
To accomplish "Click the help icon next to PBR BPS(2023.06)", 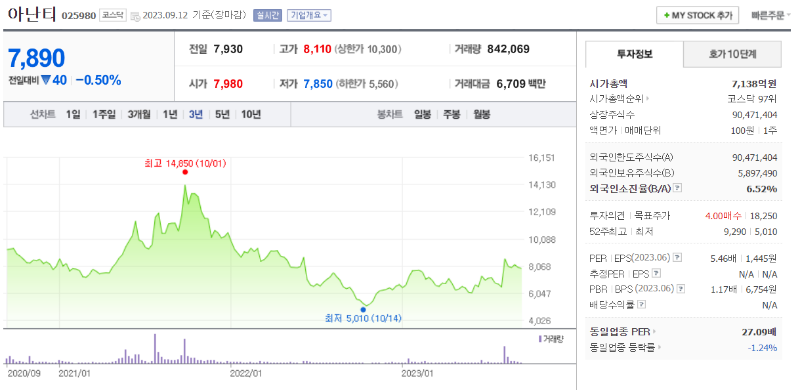I will 681,289.
